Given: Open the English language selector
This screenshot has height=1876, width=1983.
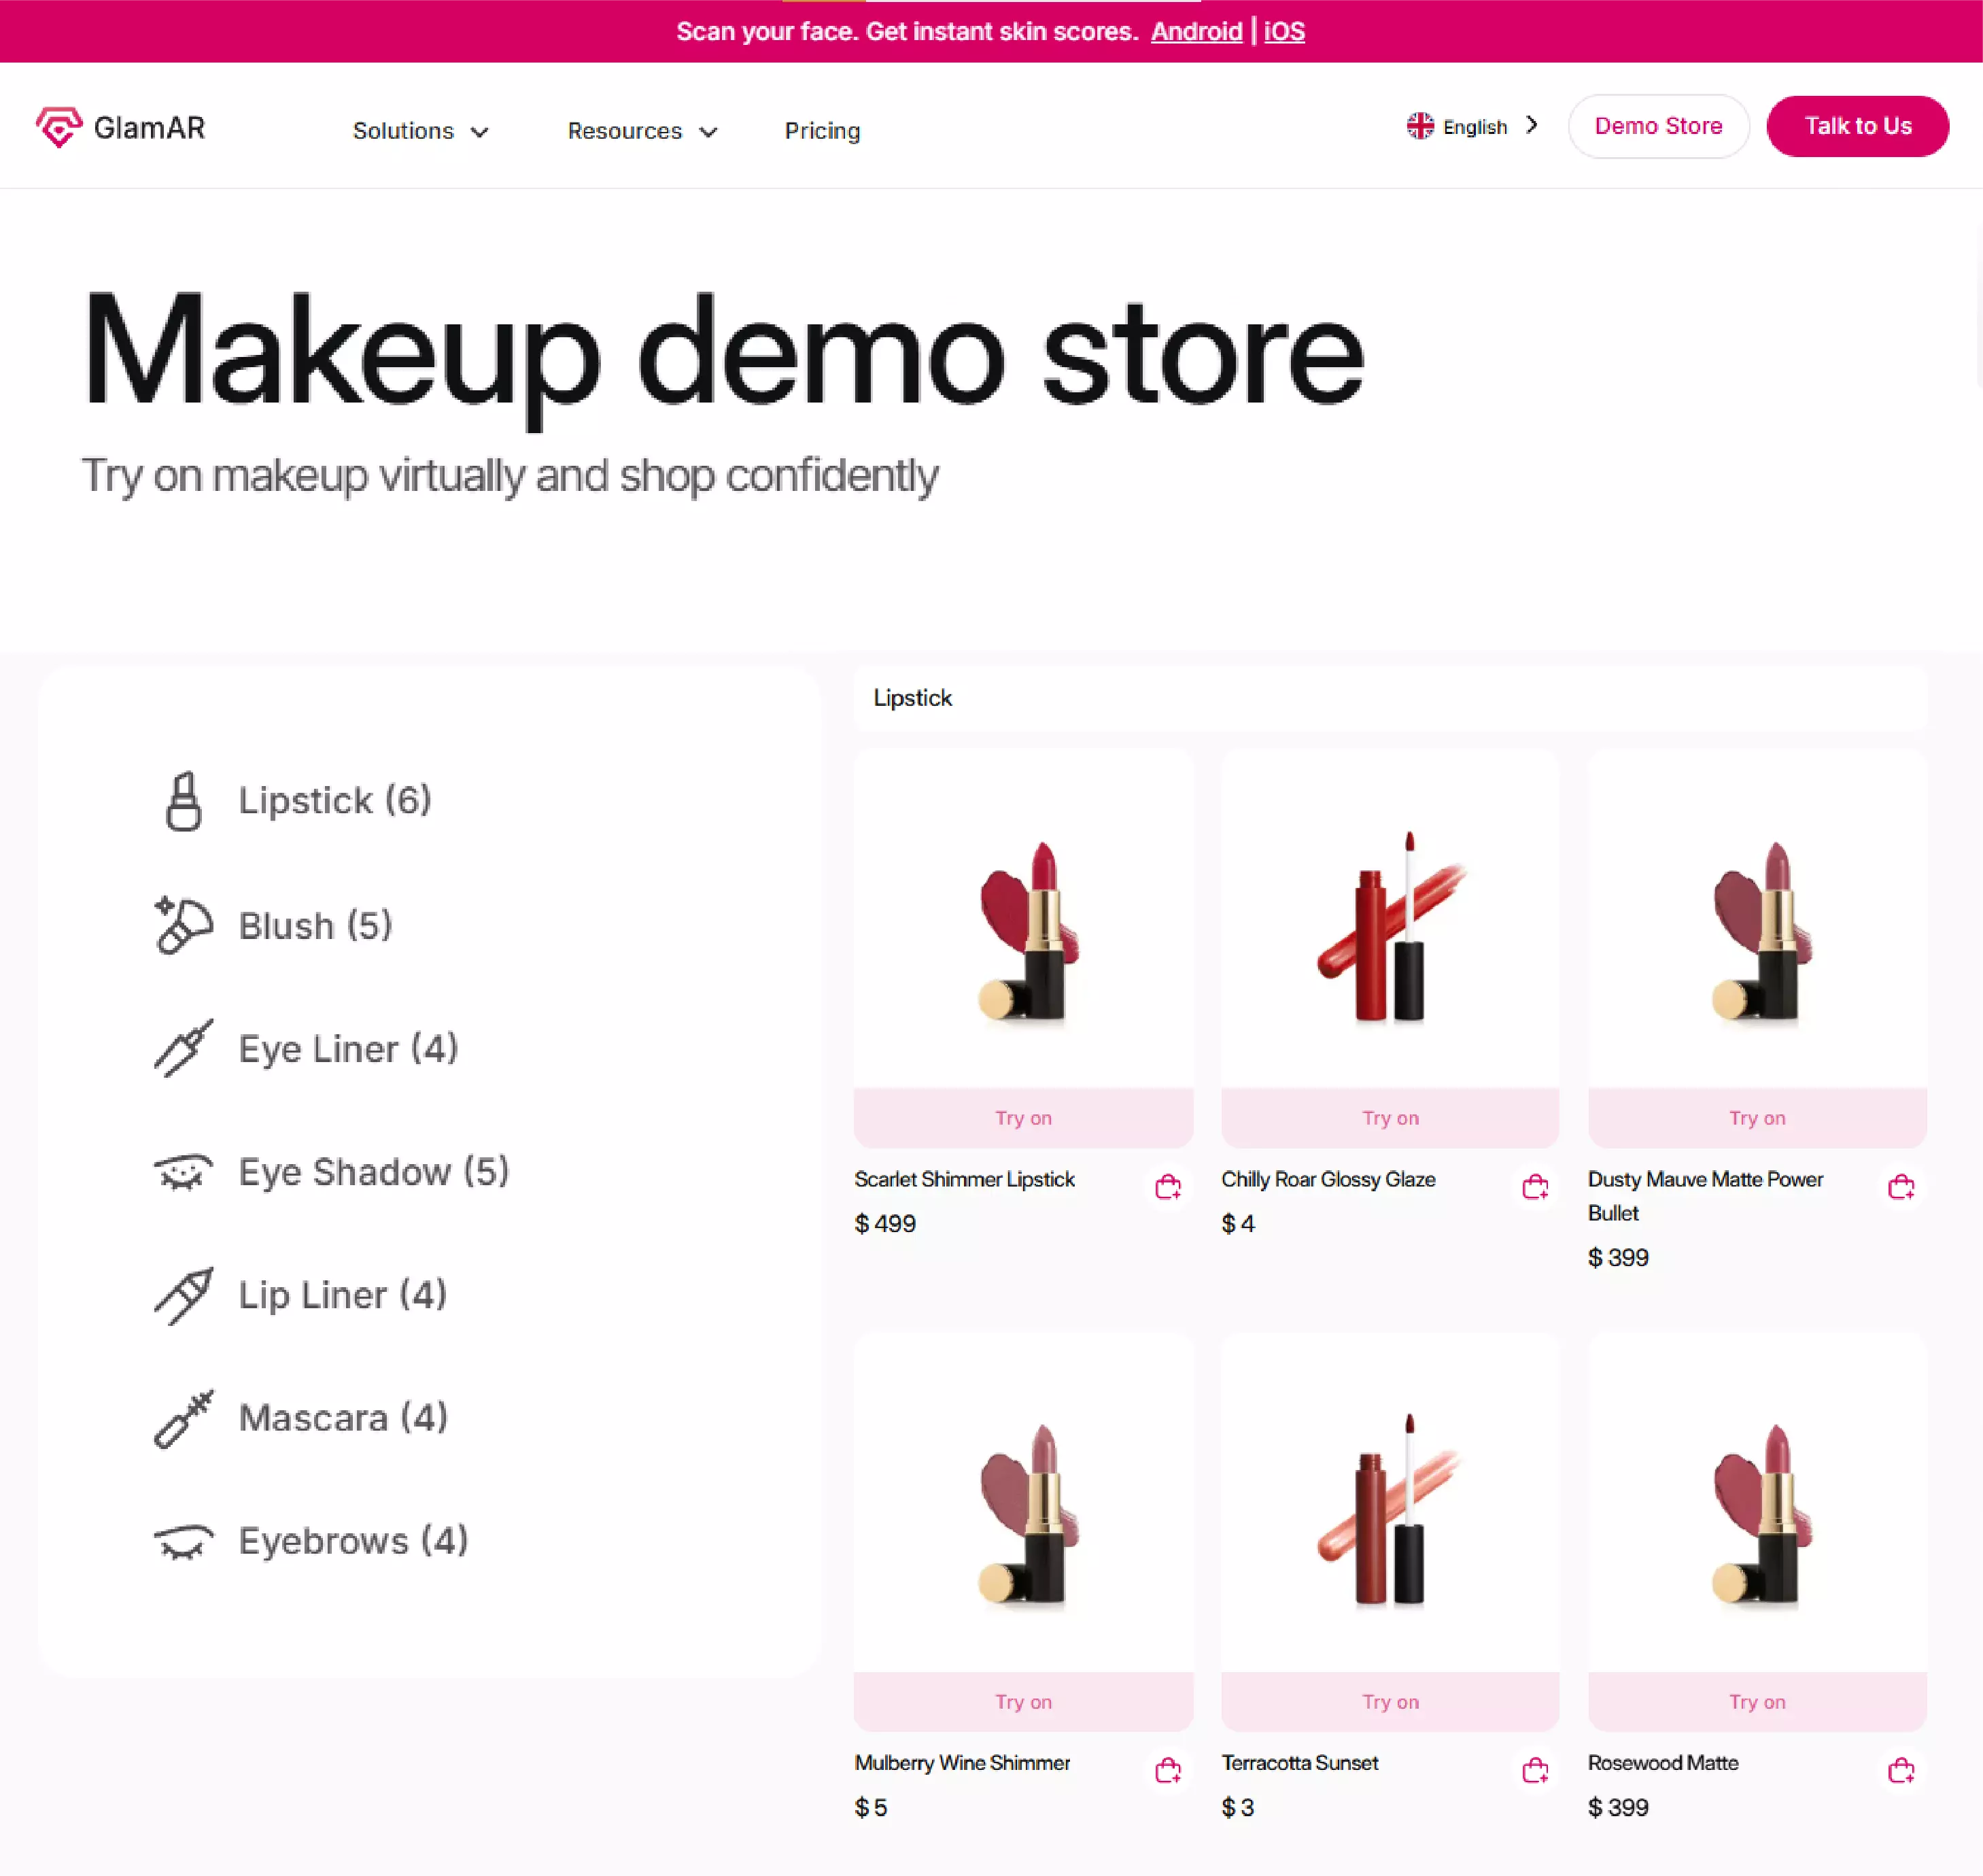Looking at the screenshot, I should coord(1471,126).
